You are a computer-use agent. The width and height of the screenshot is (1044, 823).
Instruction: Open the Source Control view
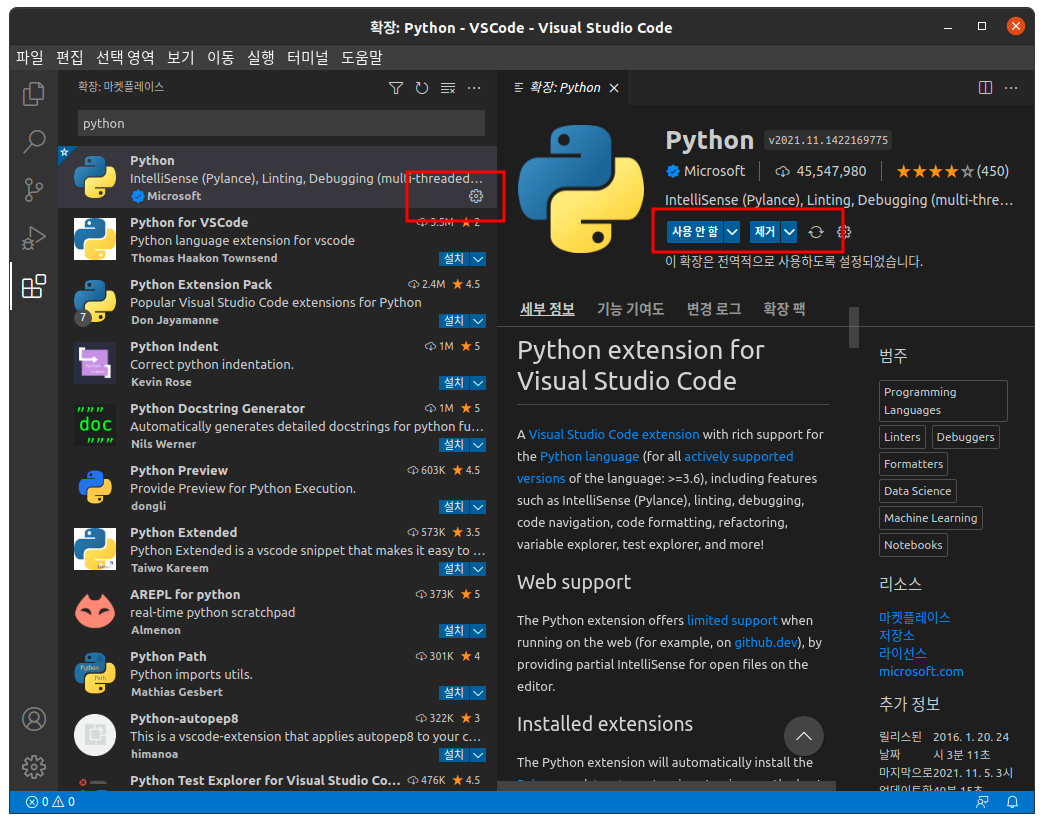(33, 190)
